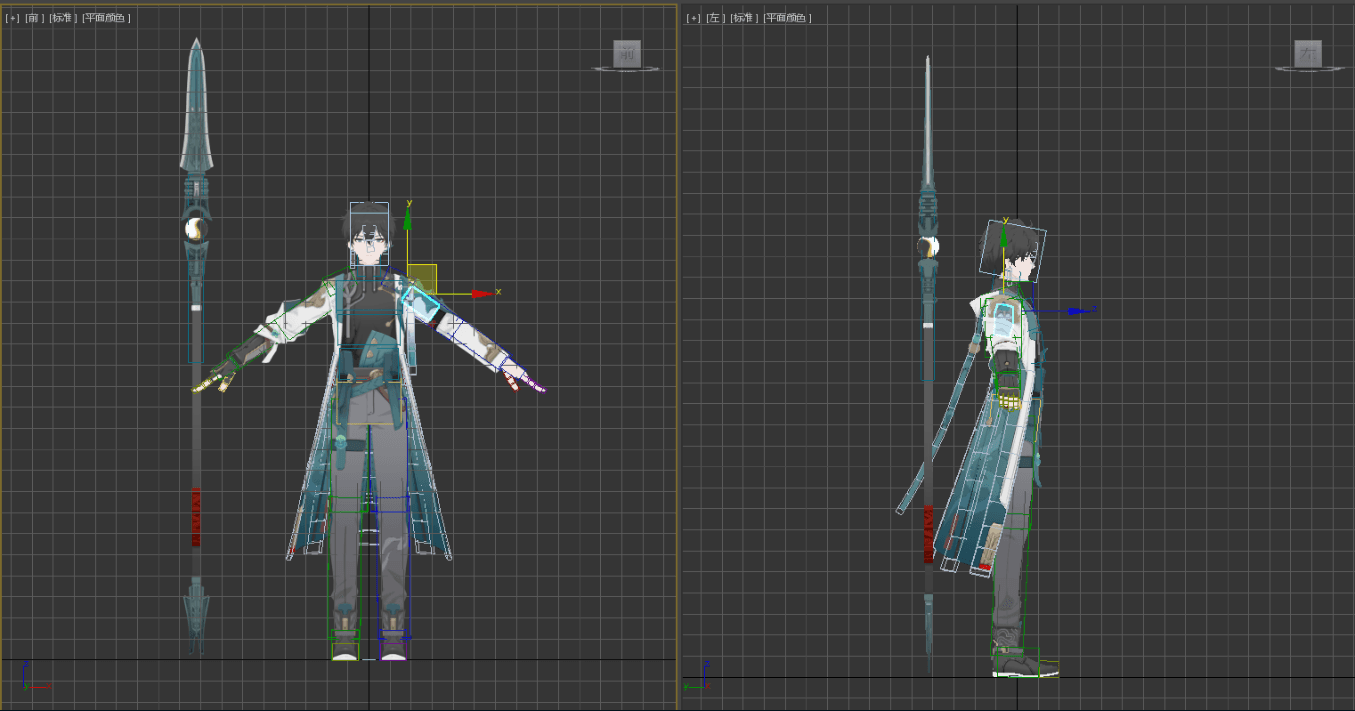
Task: Select the character's head box in the Left viewport
Action: 1012,250
